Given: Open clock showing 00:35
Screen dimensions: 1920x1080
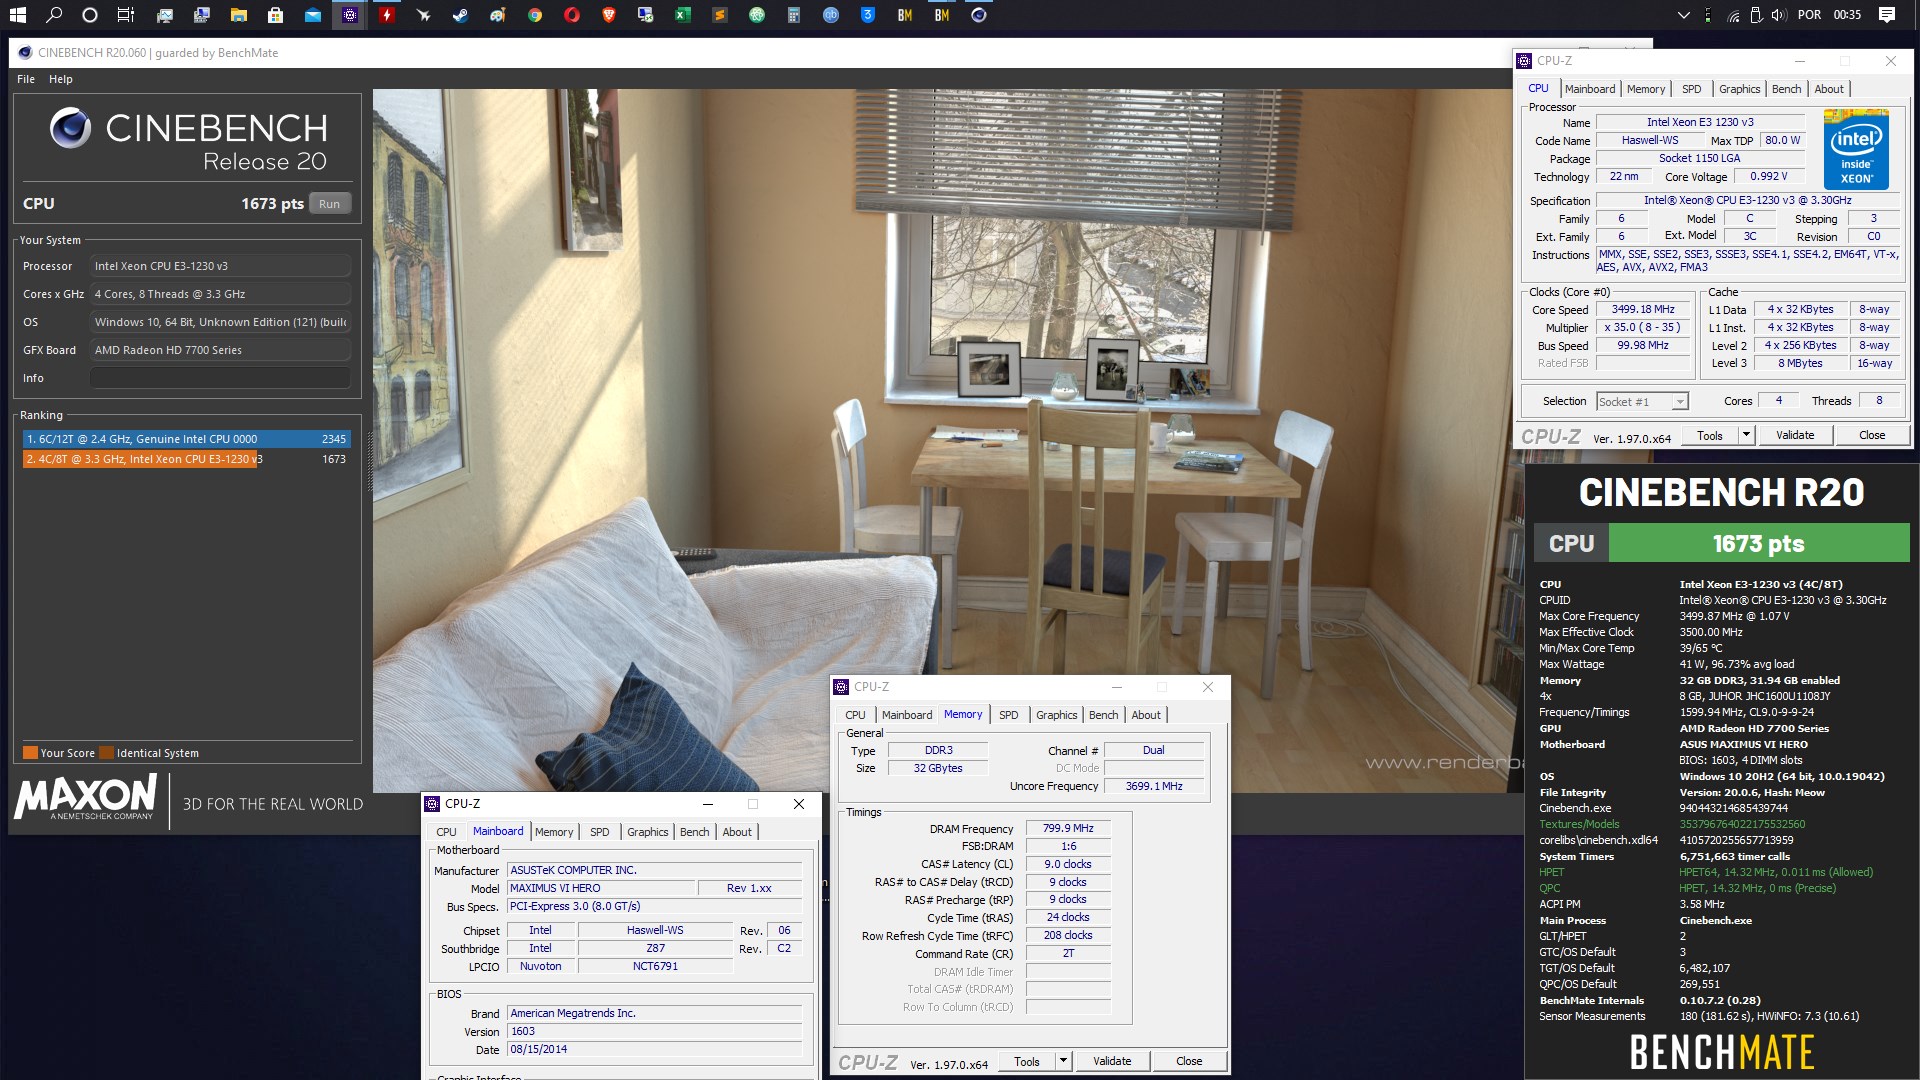Looking at the screenshot, I should [1847, 15].
